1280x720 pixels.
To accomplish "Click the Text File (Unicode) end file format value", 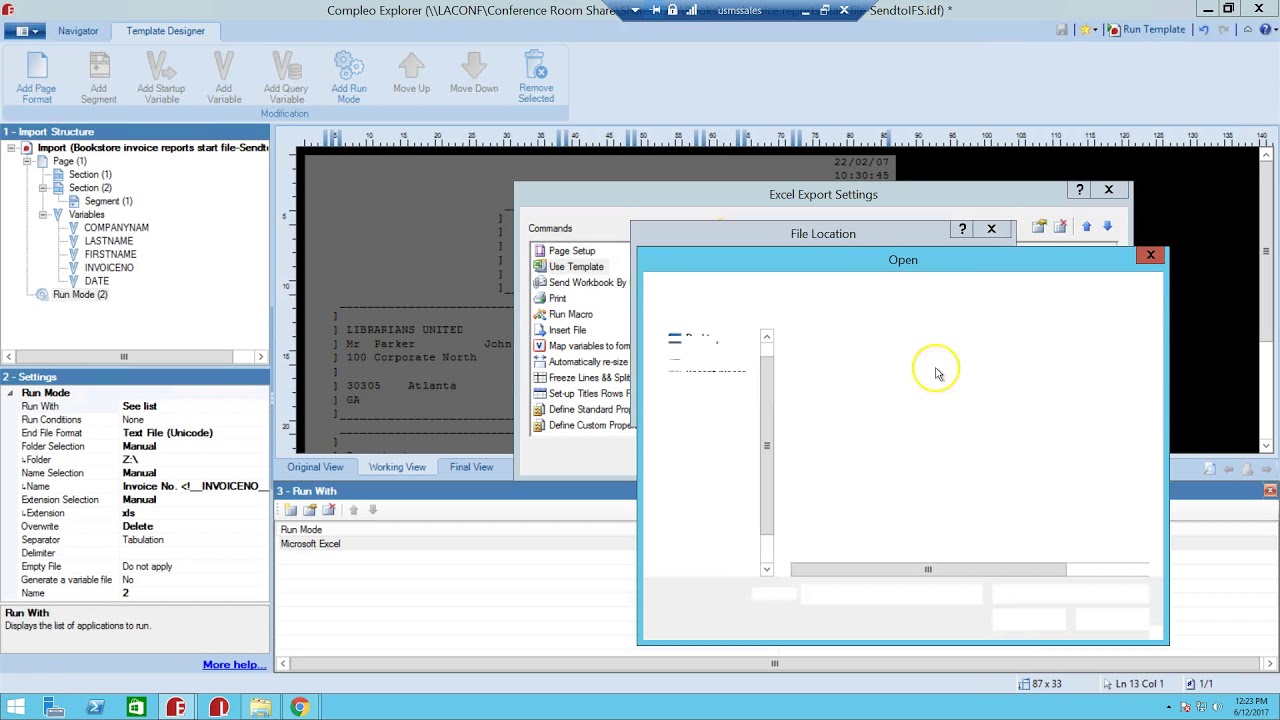I will click(168, 433).
